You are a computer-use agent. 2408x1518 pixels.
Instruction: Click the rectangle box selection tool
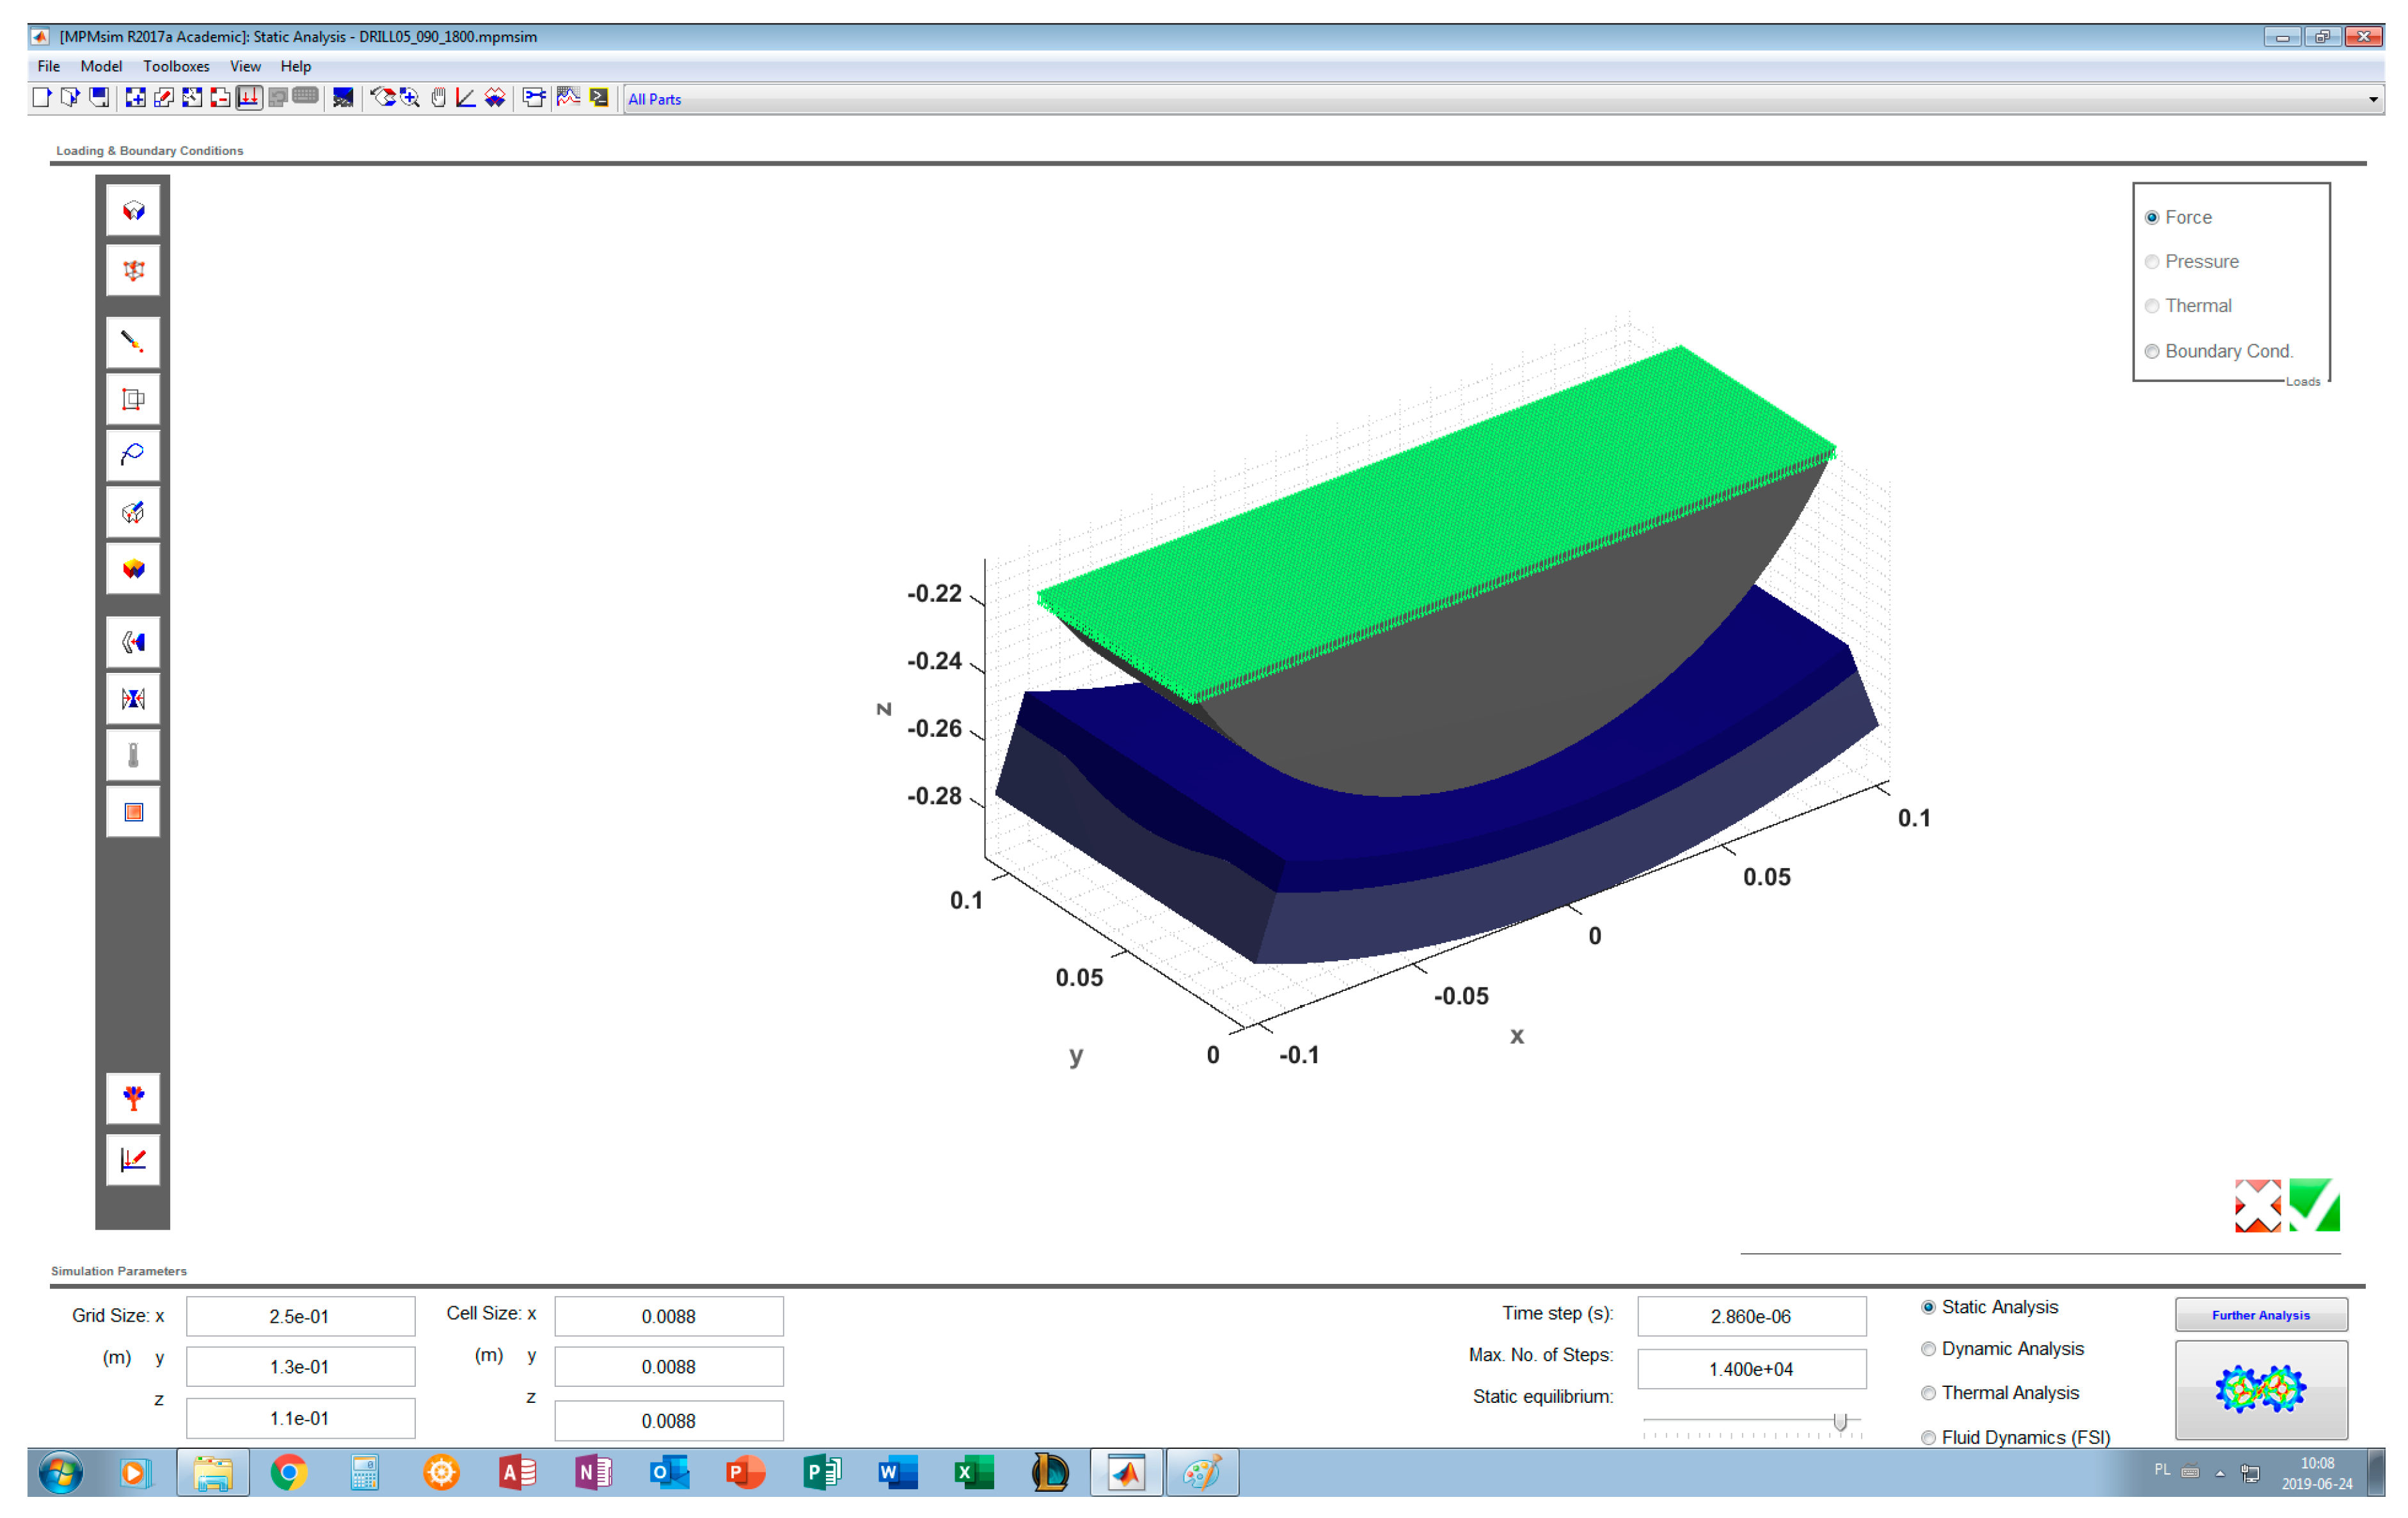pyautogui.click(x=133, y=399)
